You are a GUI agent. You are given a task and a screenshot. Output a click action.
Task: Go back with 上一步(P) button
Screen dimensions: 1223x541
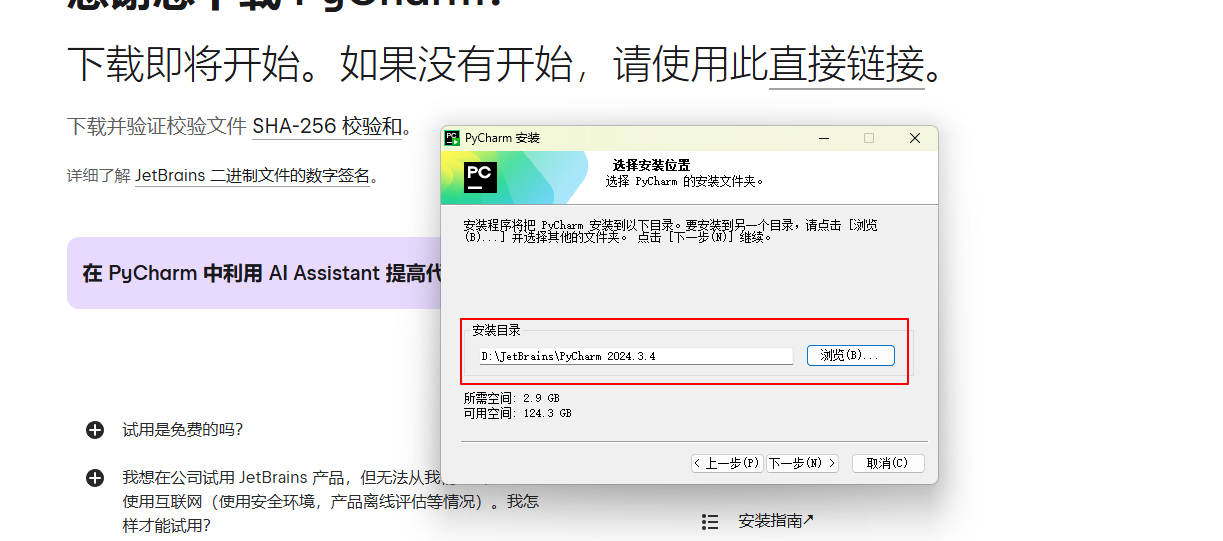click(x=727, y=463)
